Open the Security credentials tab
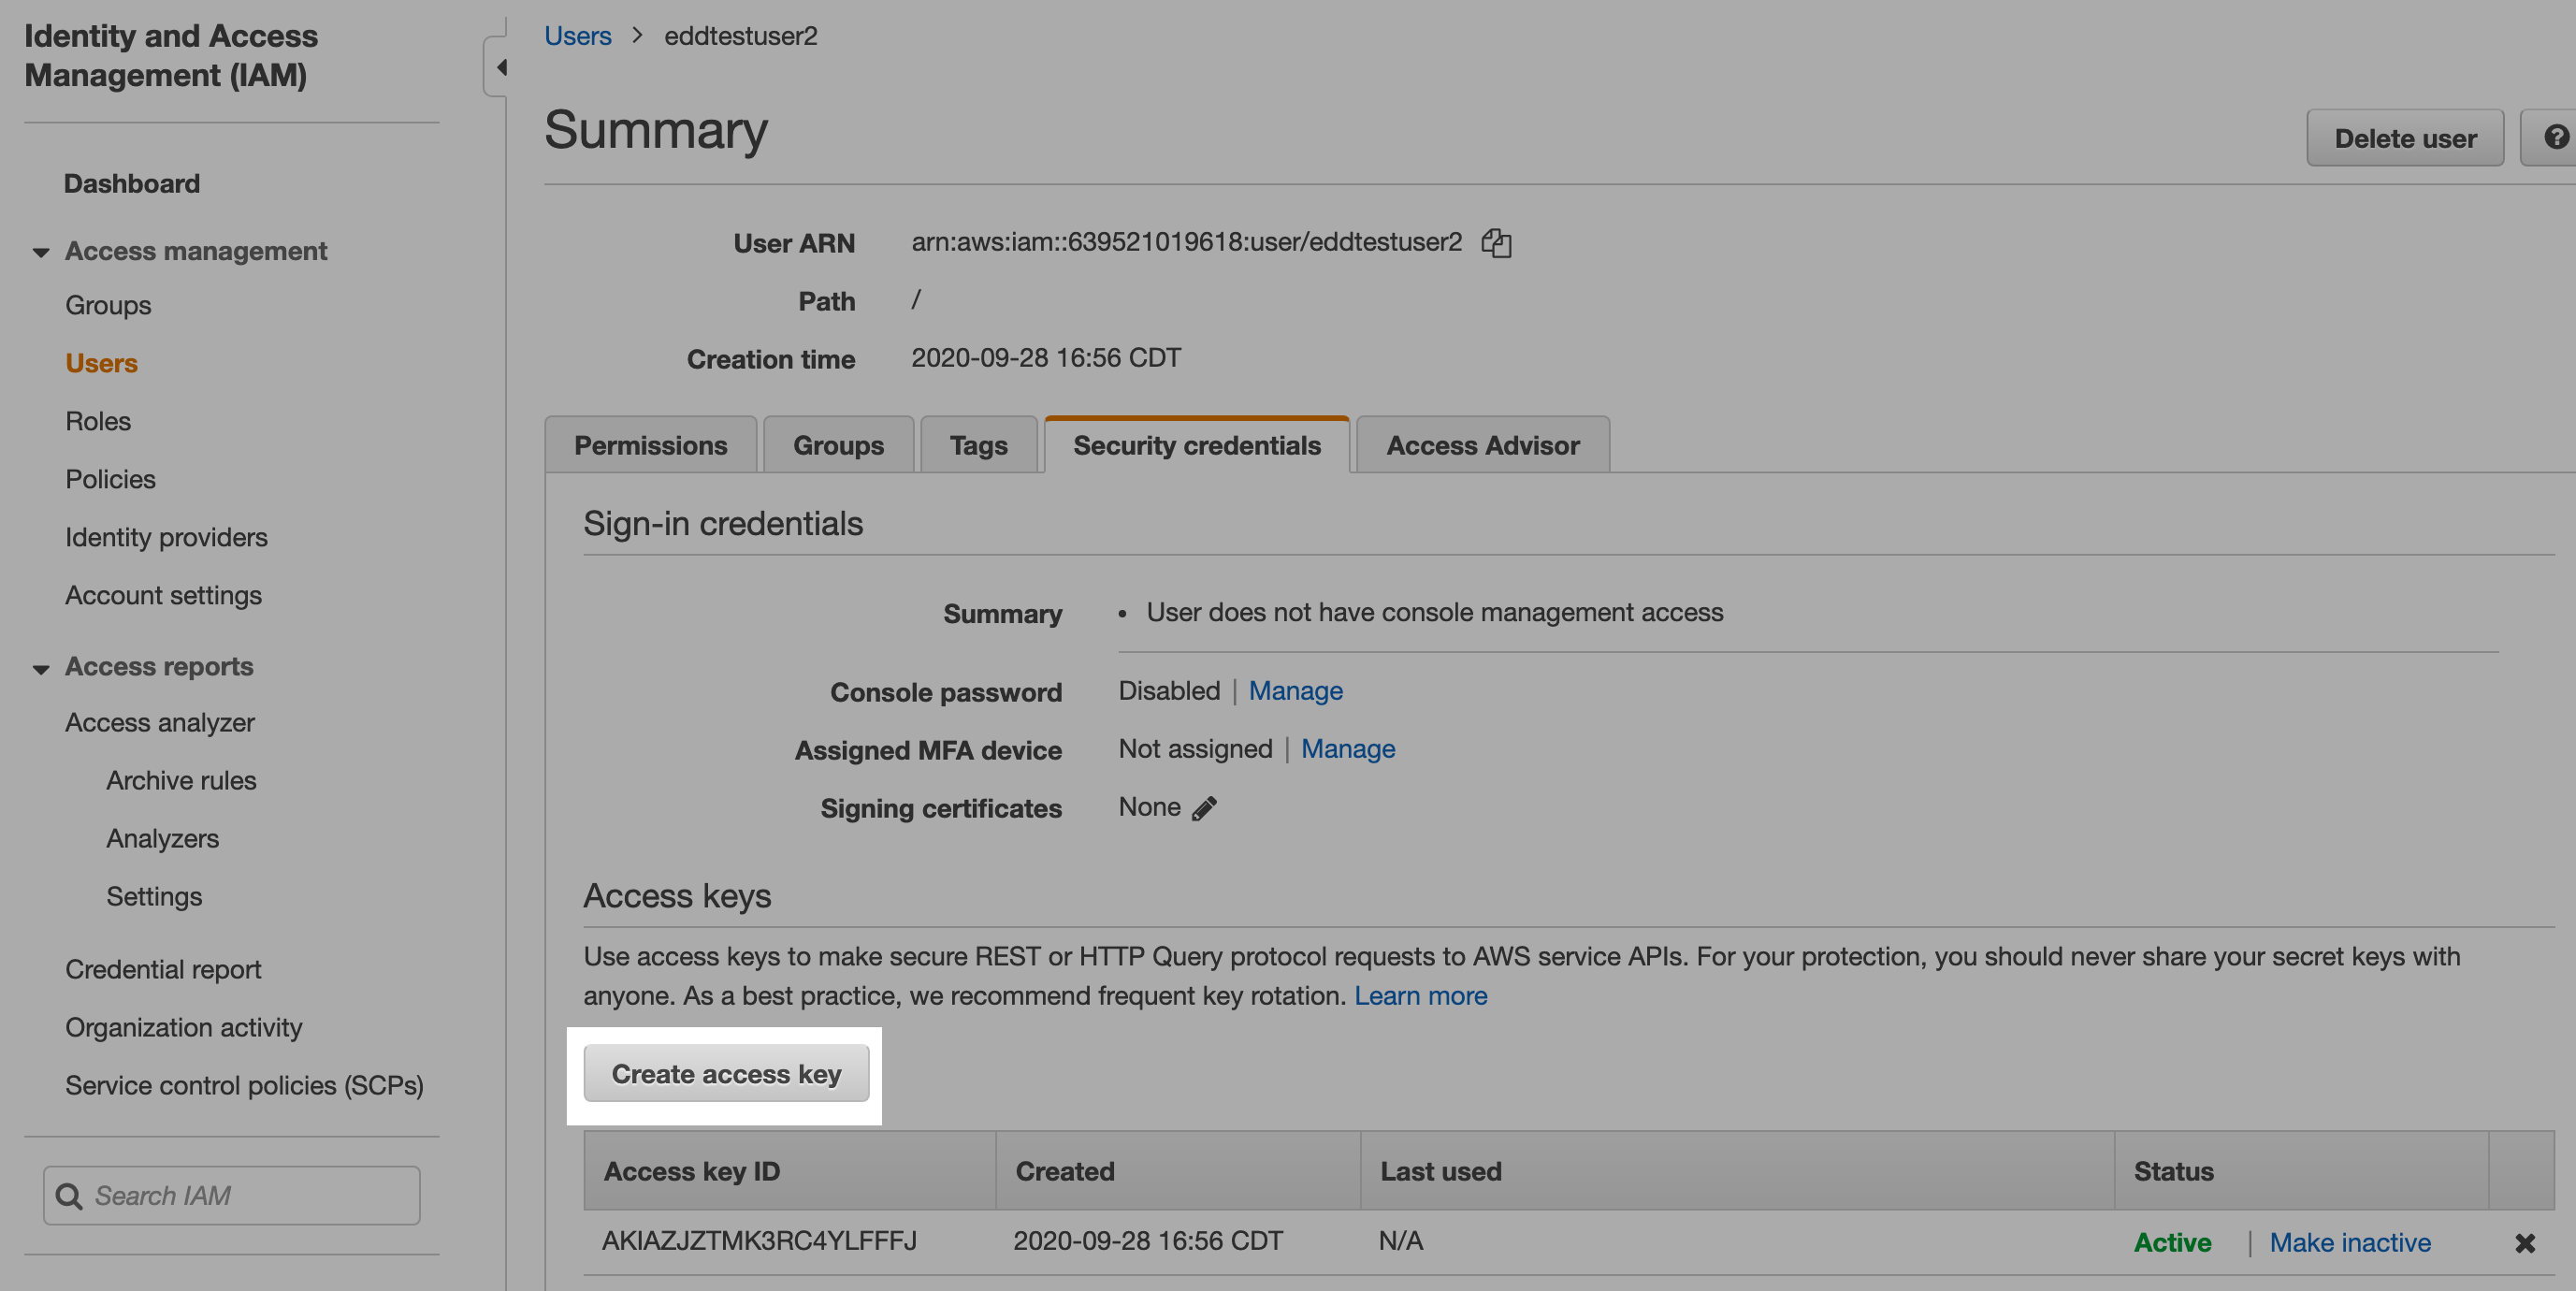 point(1196,445)
